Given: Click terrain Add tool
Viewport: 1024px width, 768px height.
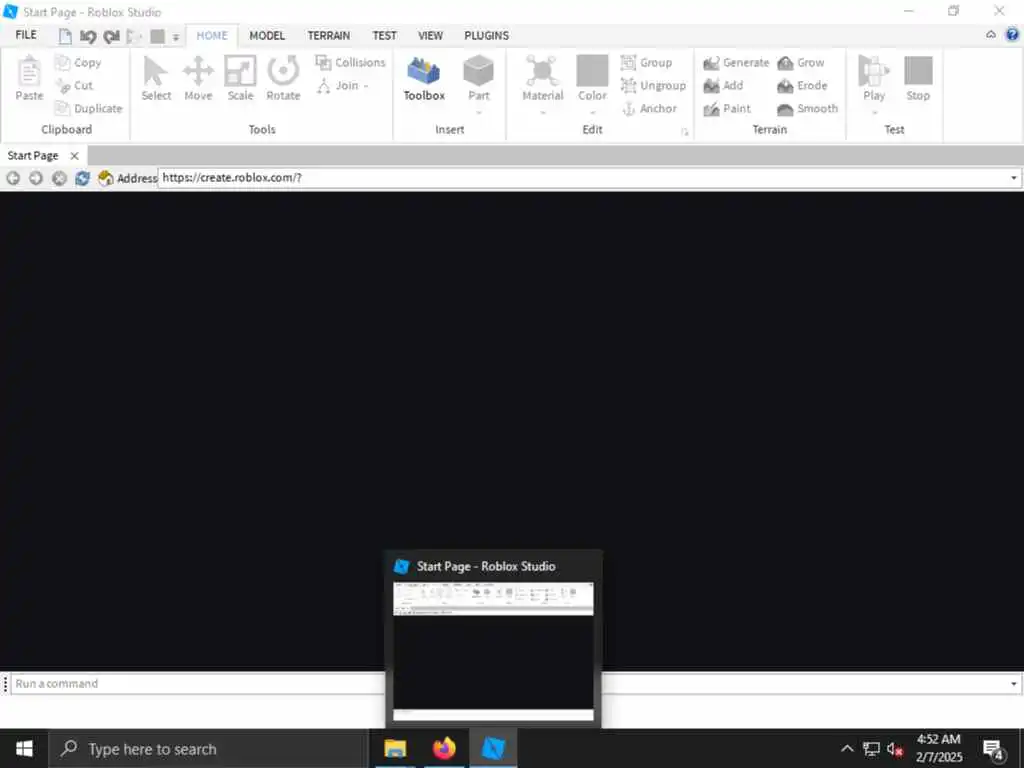Looking at the screenshot, I should pyautogui.click(x=723, y=86).
